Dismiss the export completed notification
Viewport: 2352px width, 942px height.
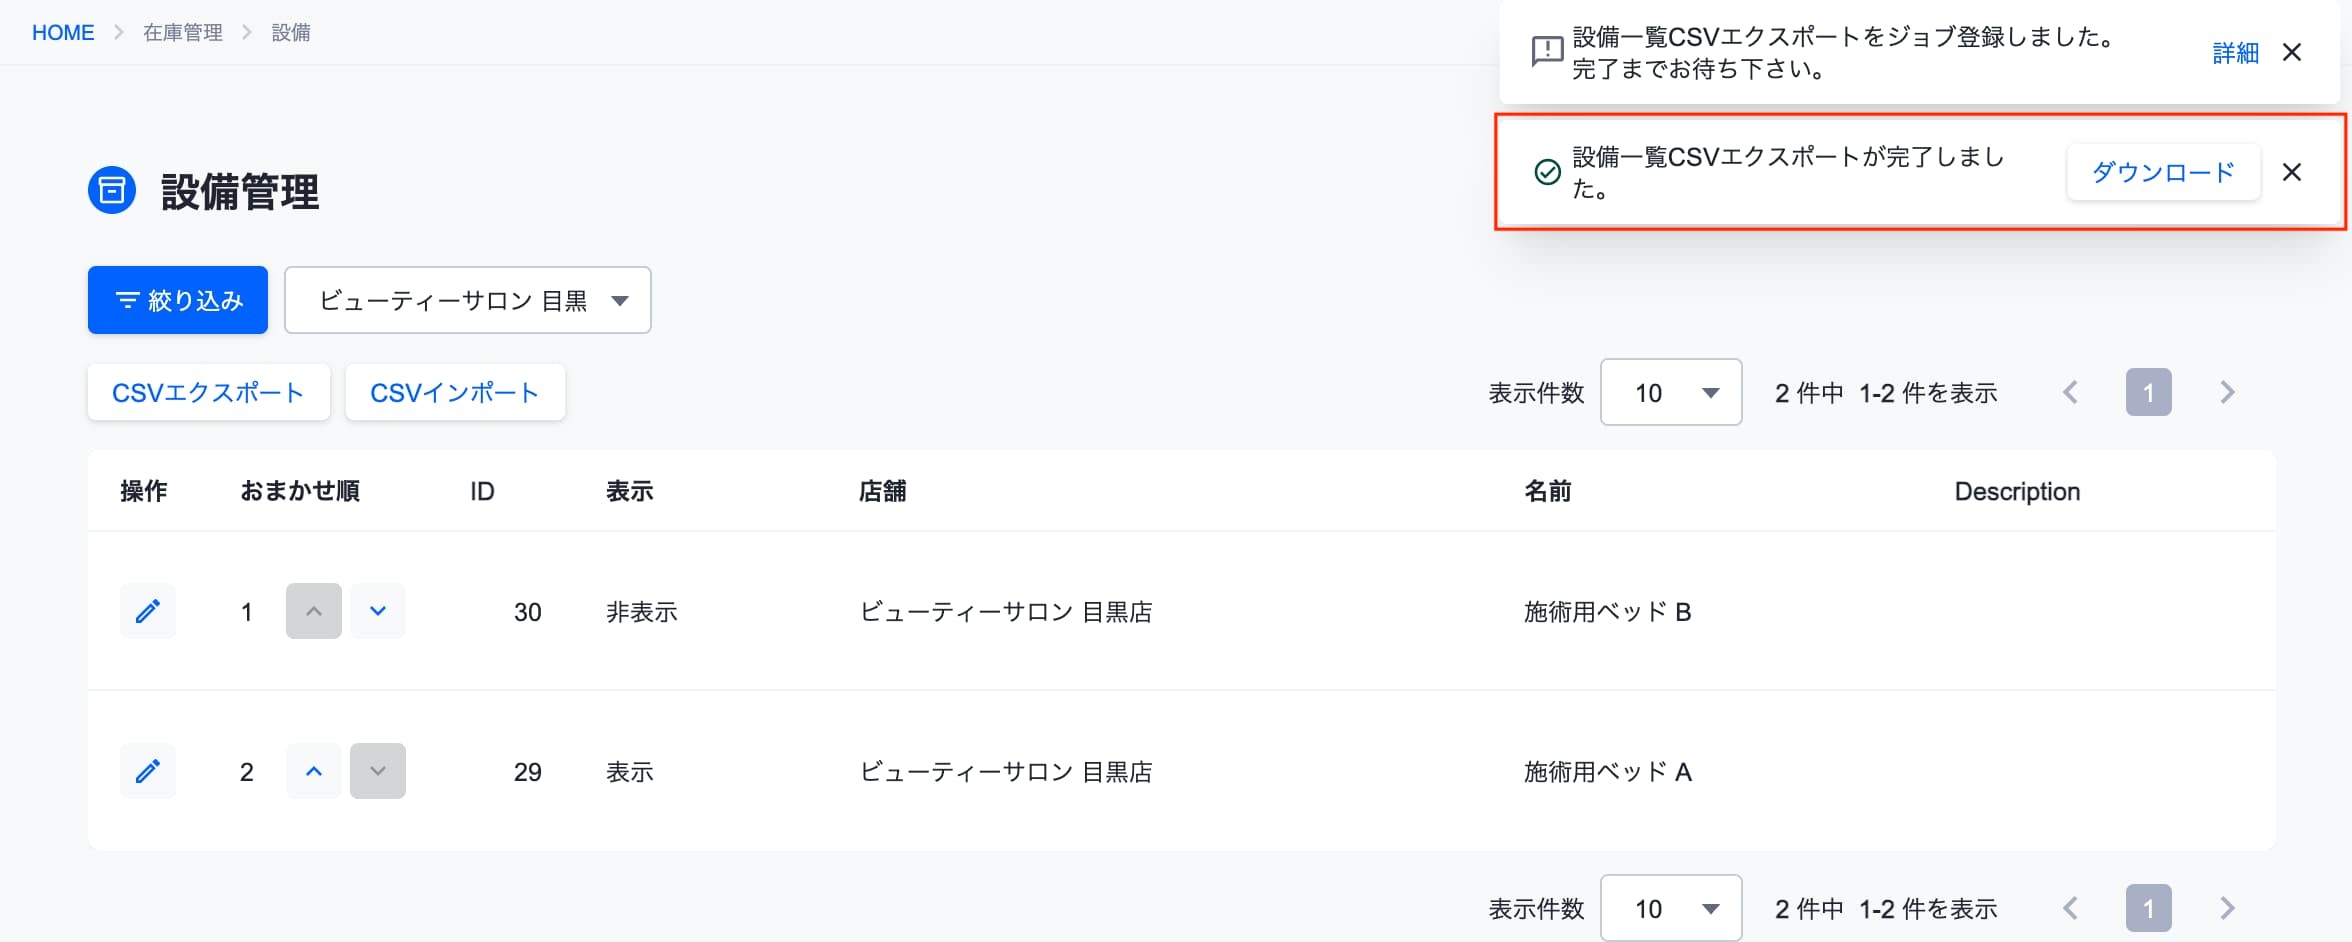pos(2292,172)
